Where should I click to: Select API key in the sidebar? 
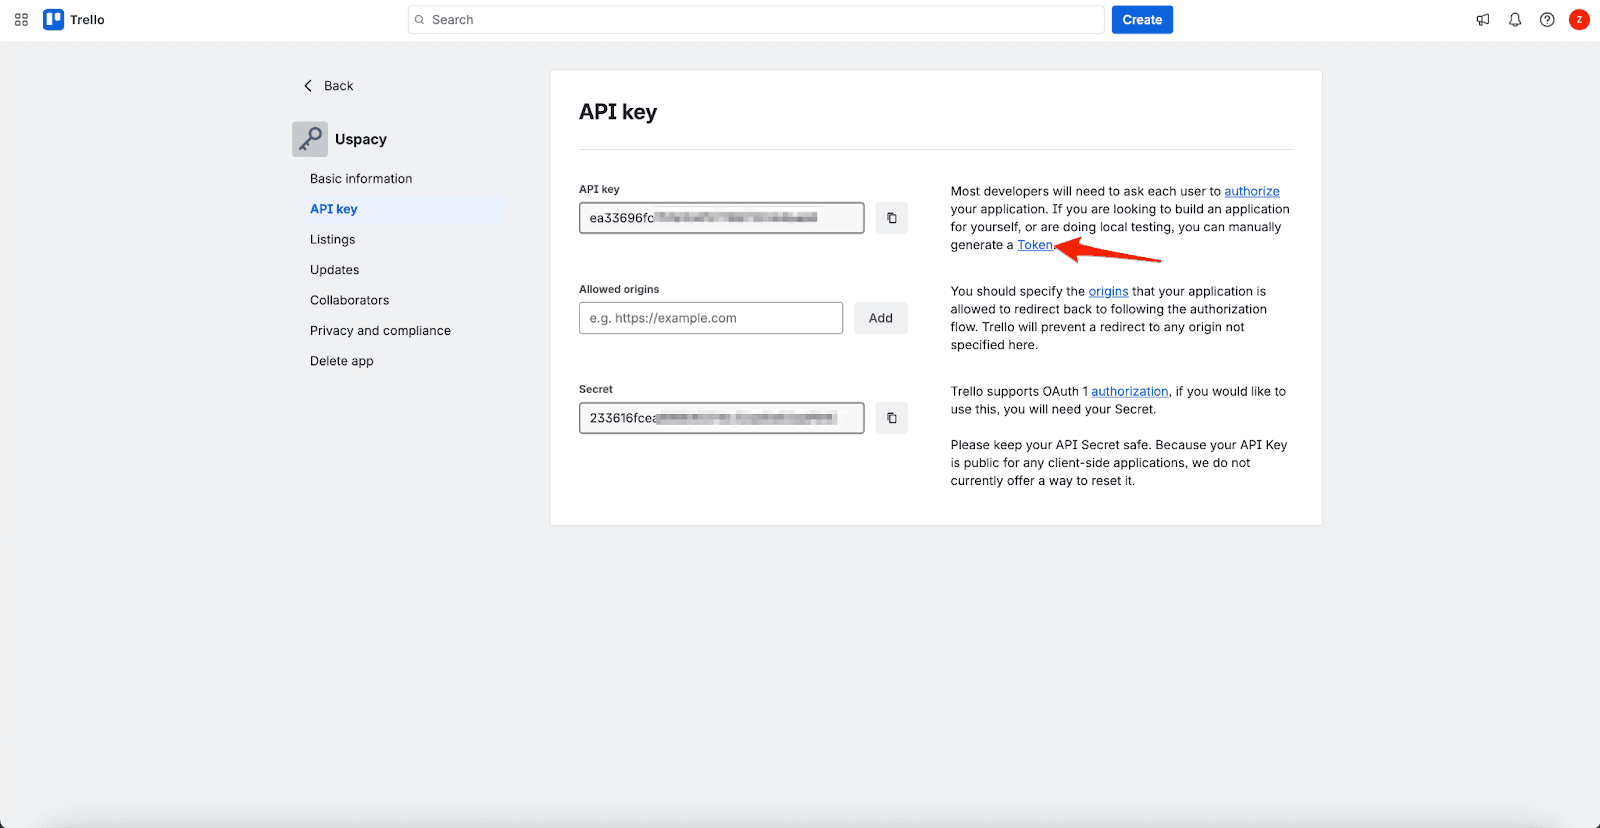click(334, 209)
